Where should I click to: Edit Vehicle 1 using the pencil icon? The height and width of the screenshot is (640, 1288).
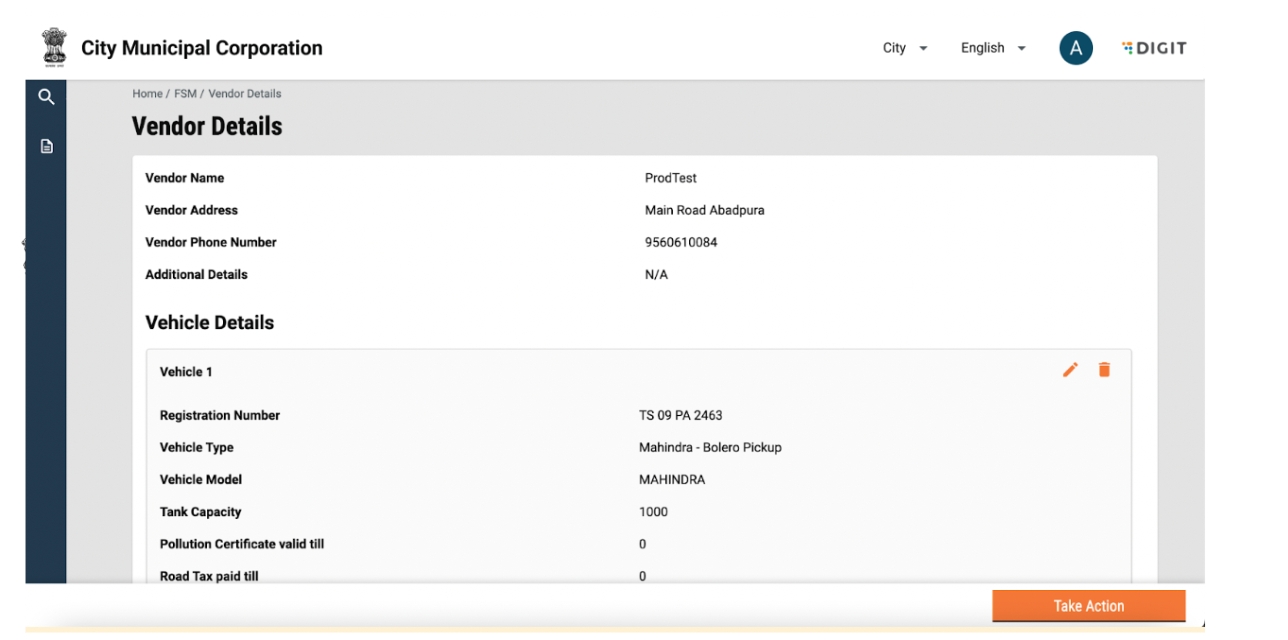point(1070,370)
